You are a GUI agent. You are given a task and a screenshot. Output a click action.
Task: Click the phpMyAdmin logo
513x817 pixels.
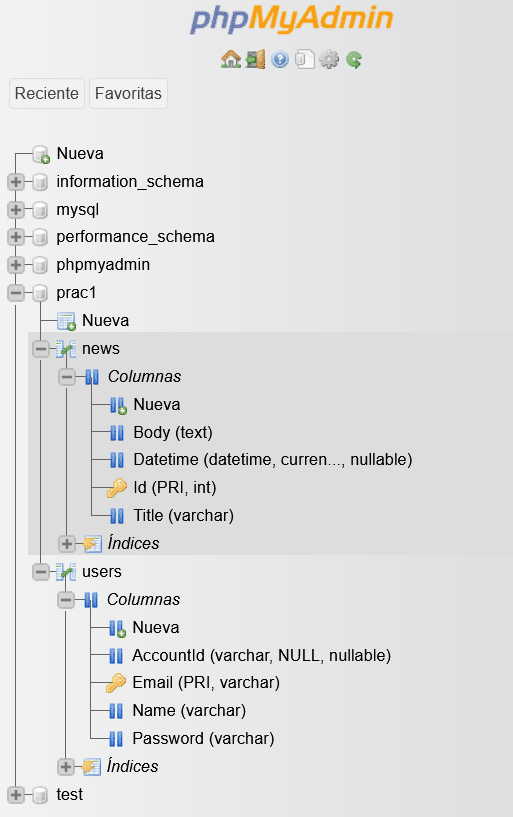point(292,20)
